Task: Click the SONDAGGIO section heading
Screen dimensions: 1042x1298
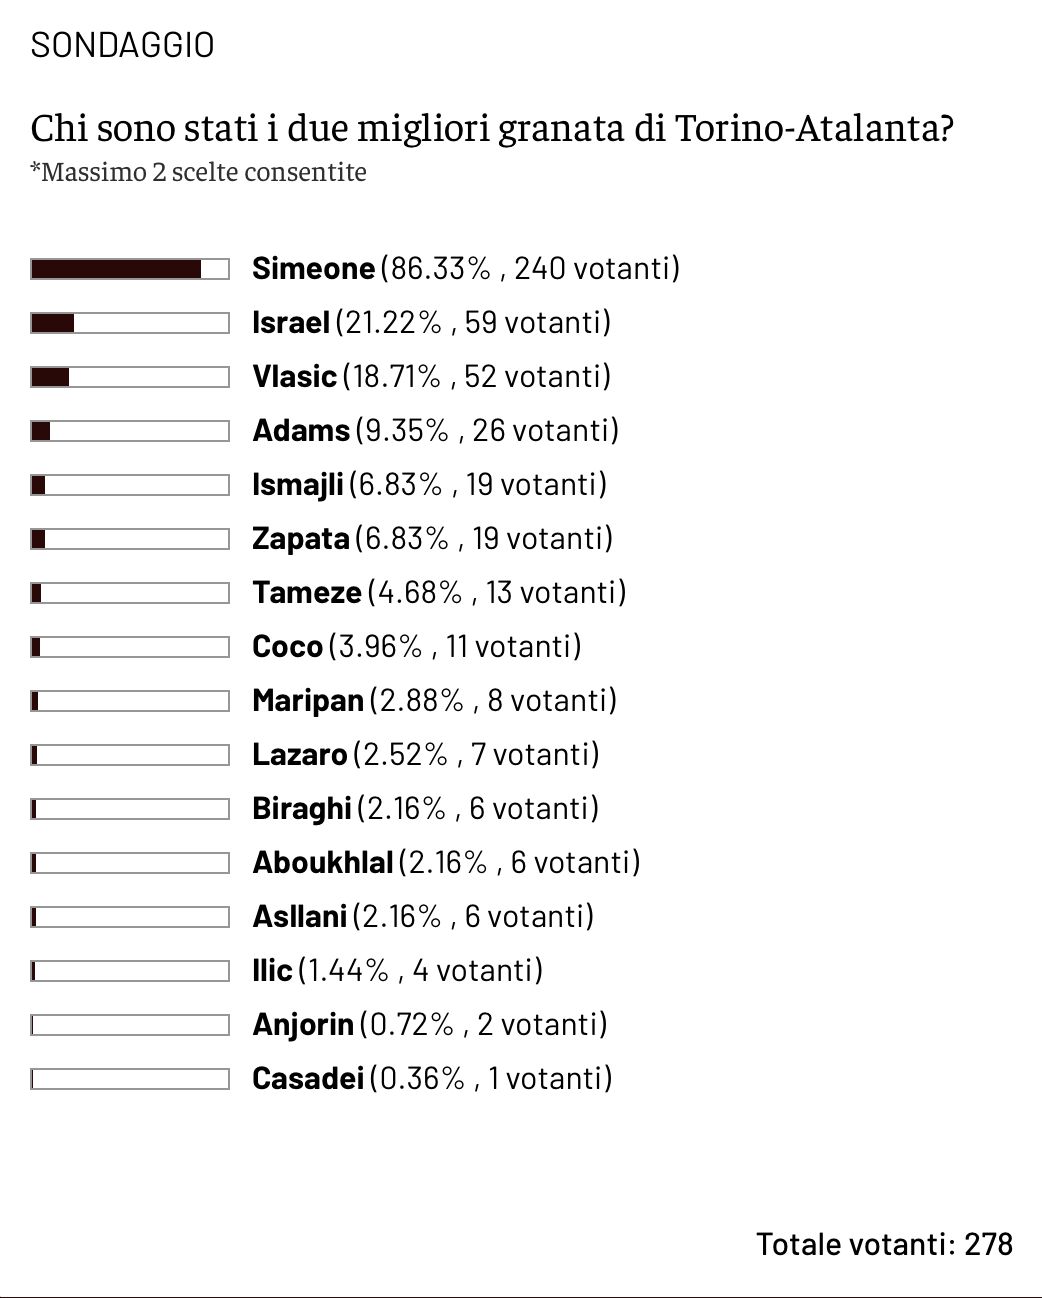Action: point(122,45)
